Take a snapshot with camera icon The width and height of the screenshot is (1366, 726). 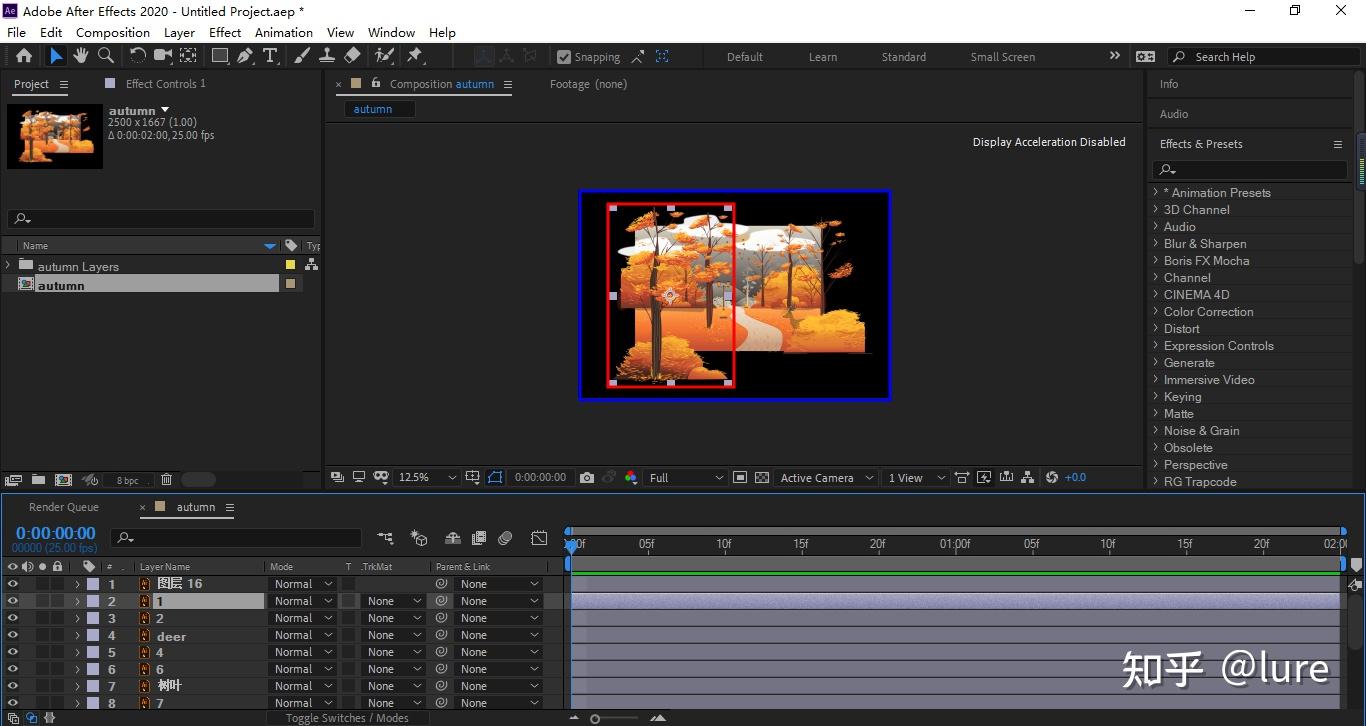click(x=587, y=478)
